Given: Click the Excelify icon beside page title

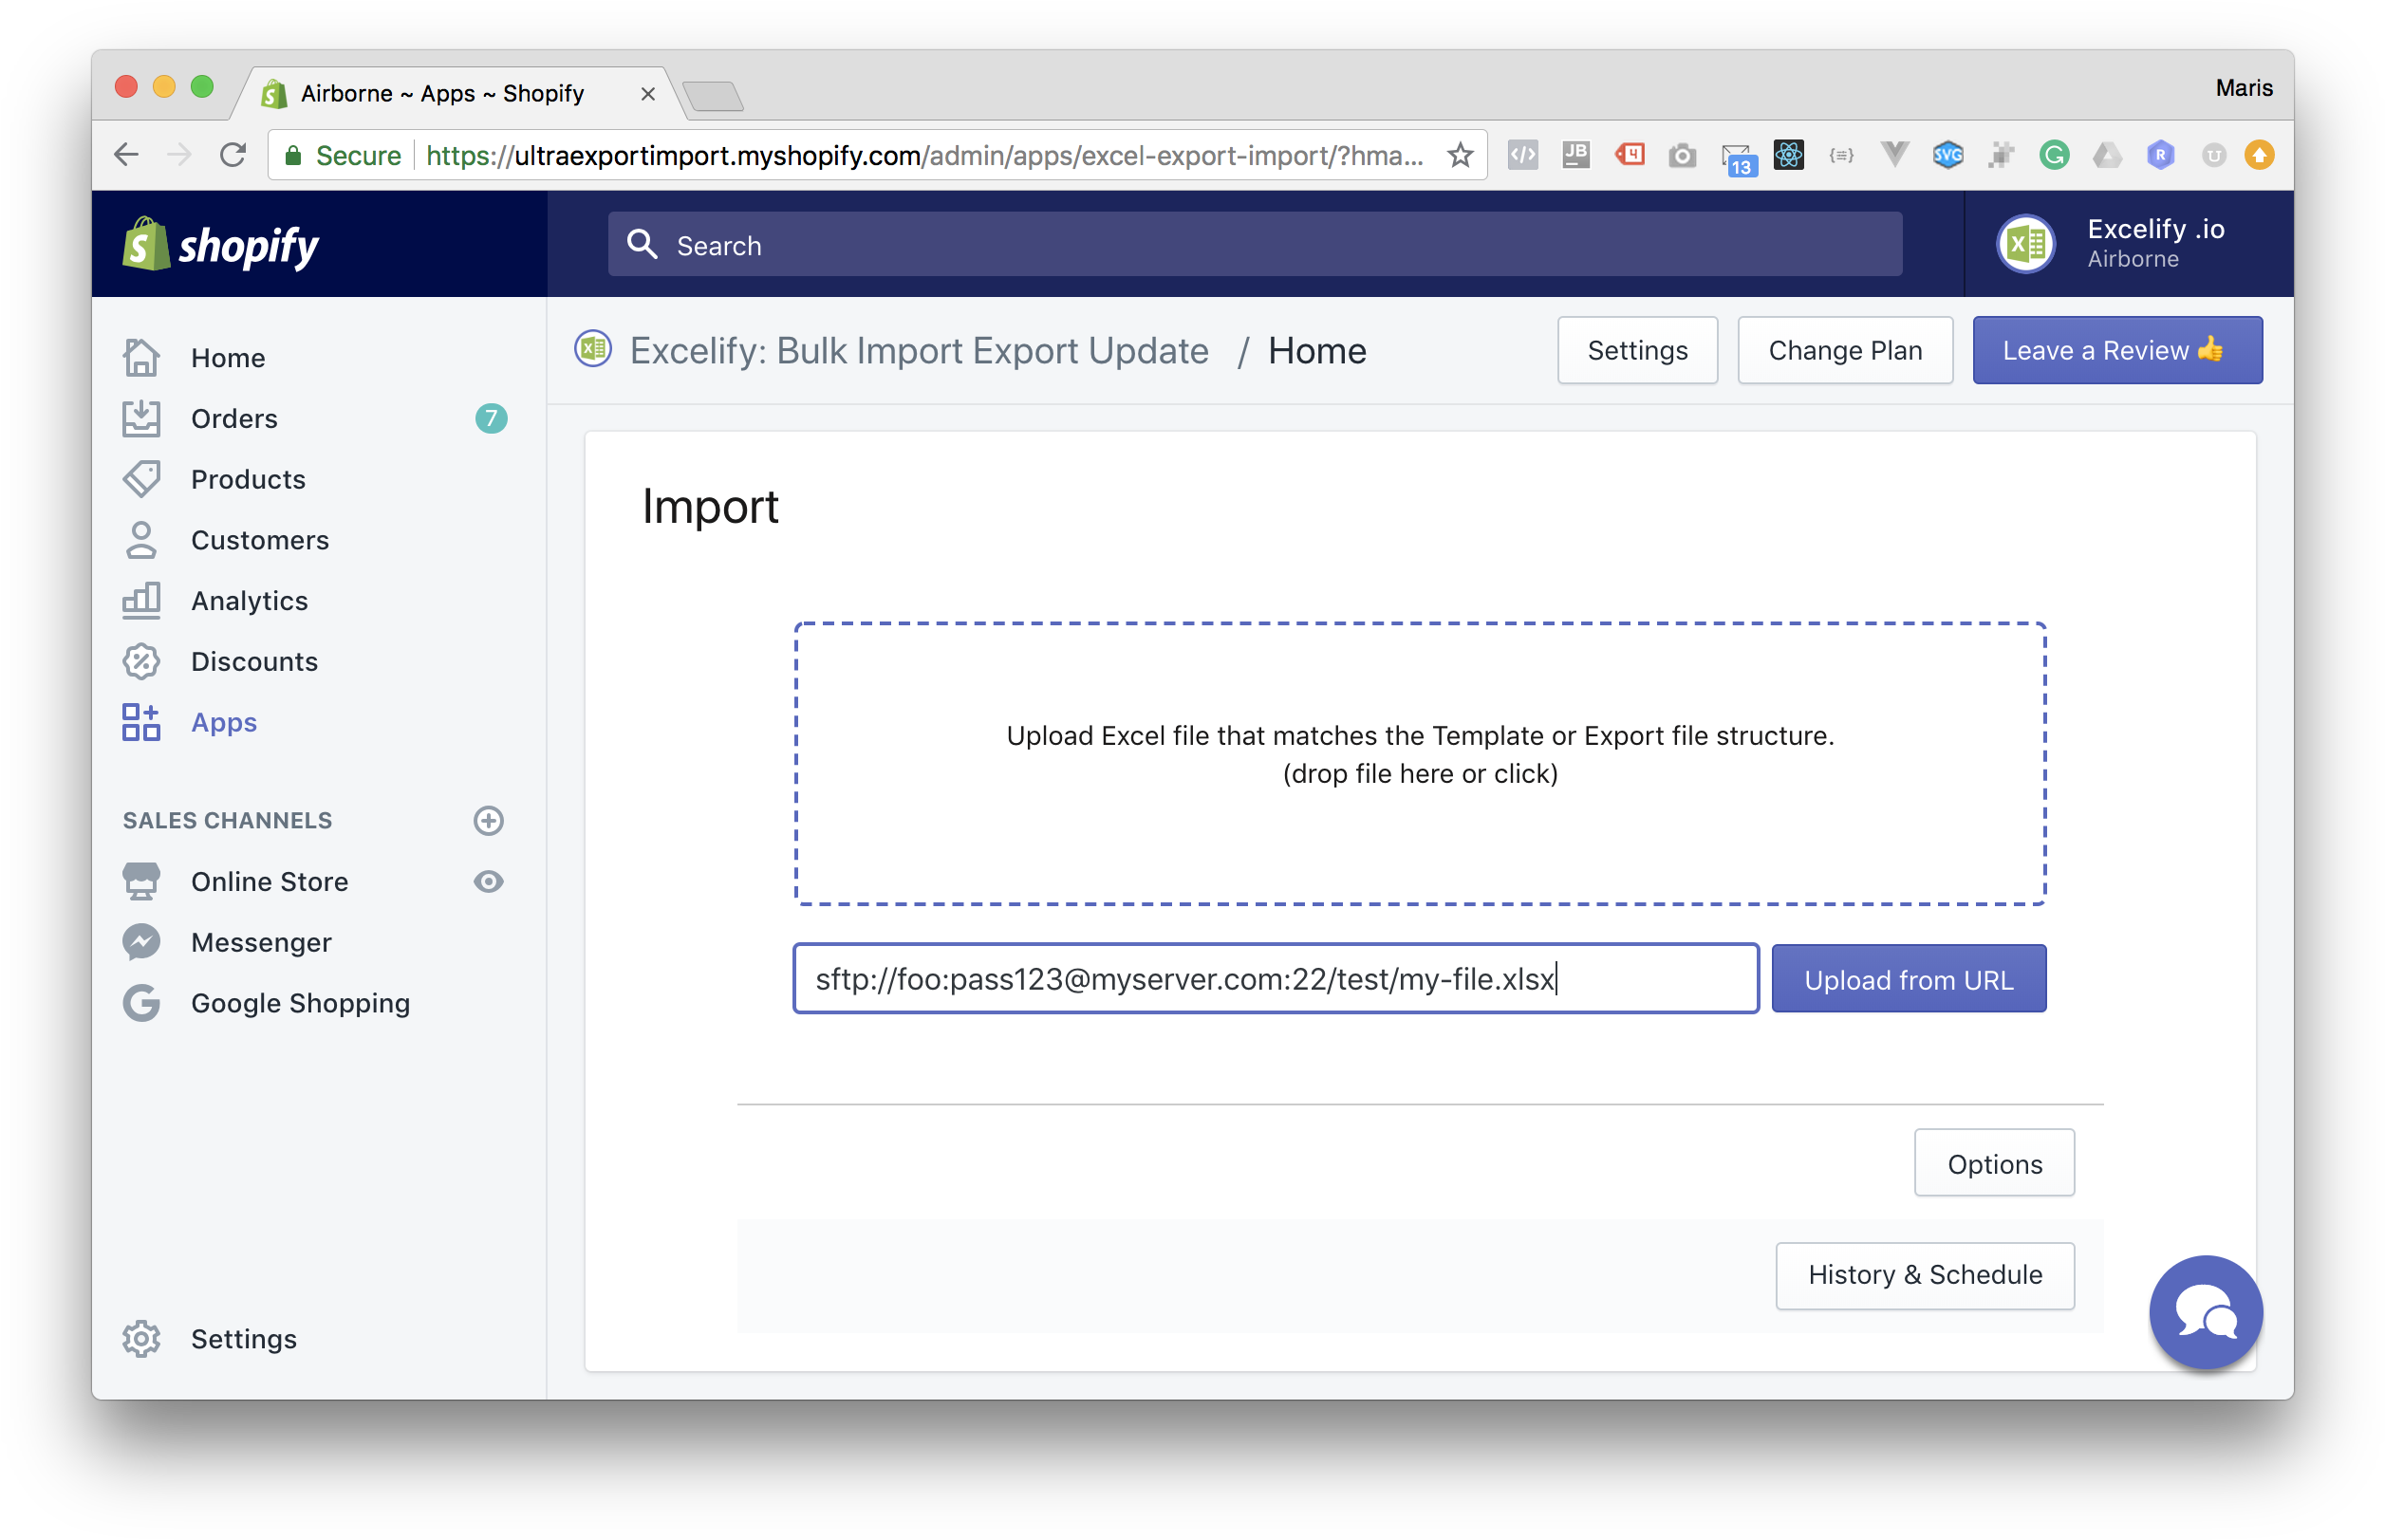Looking at the screenshot, I should pos(593,349).
